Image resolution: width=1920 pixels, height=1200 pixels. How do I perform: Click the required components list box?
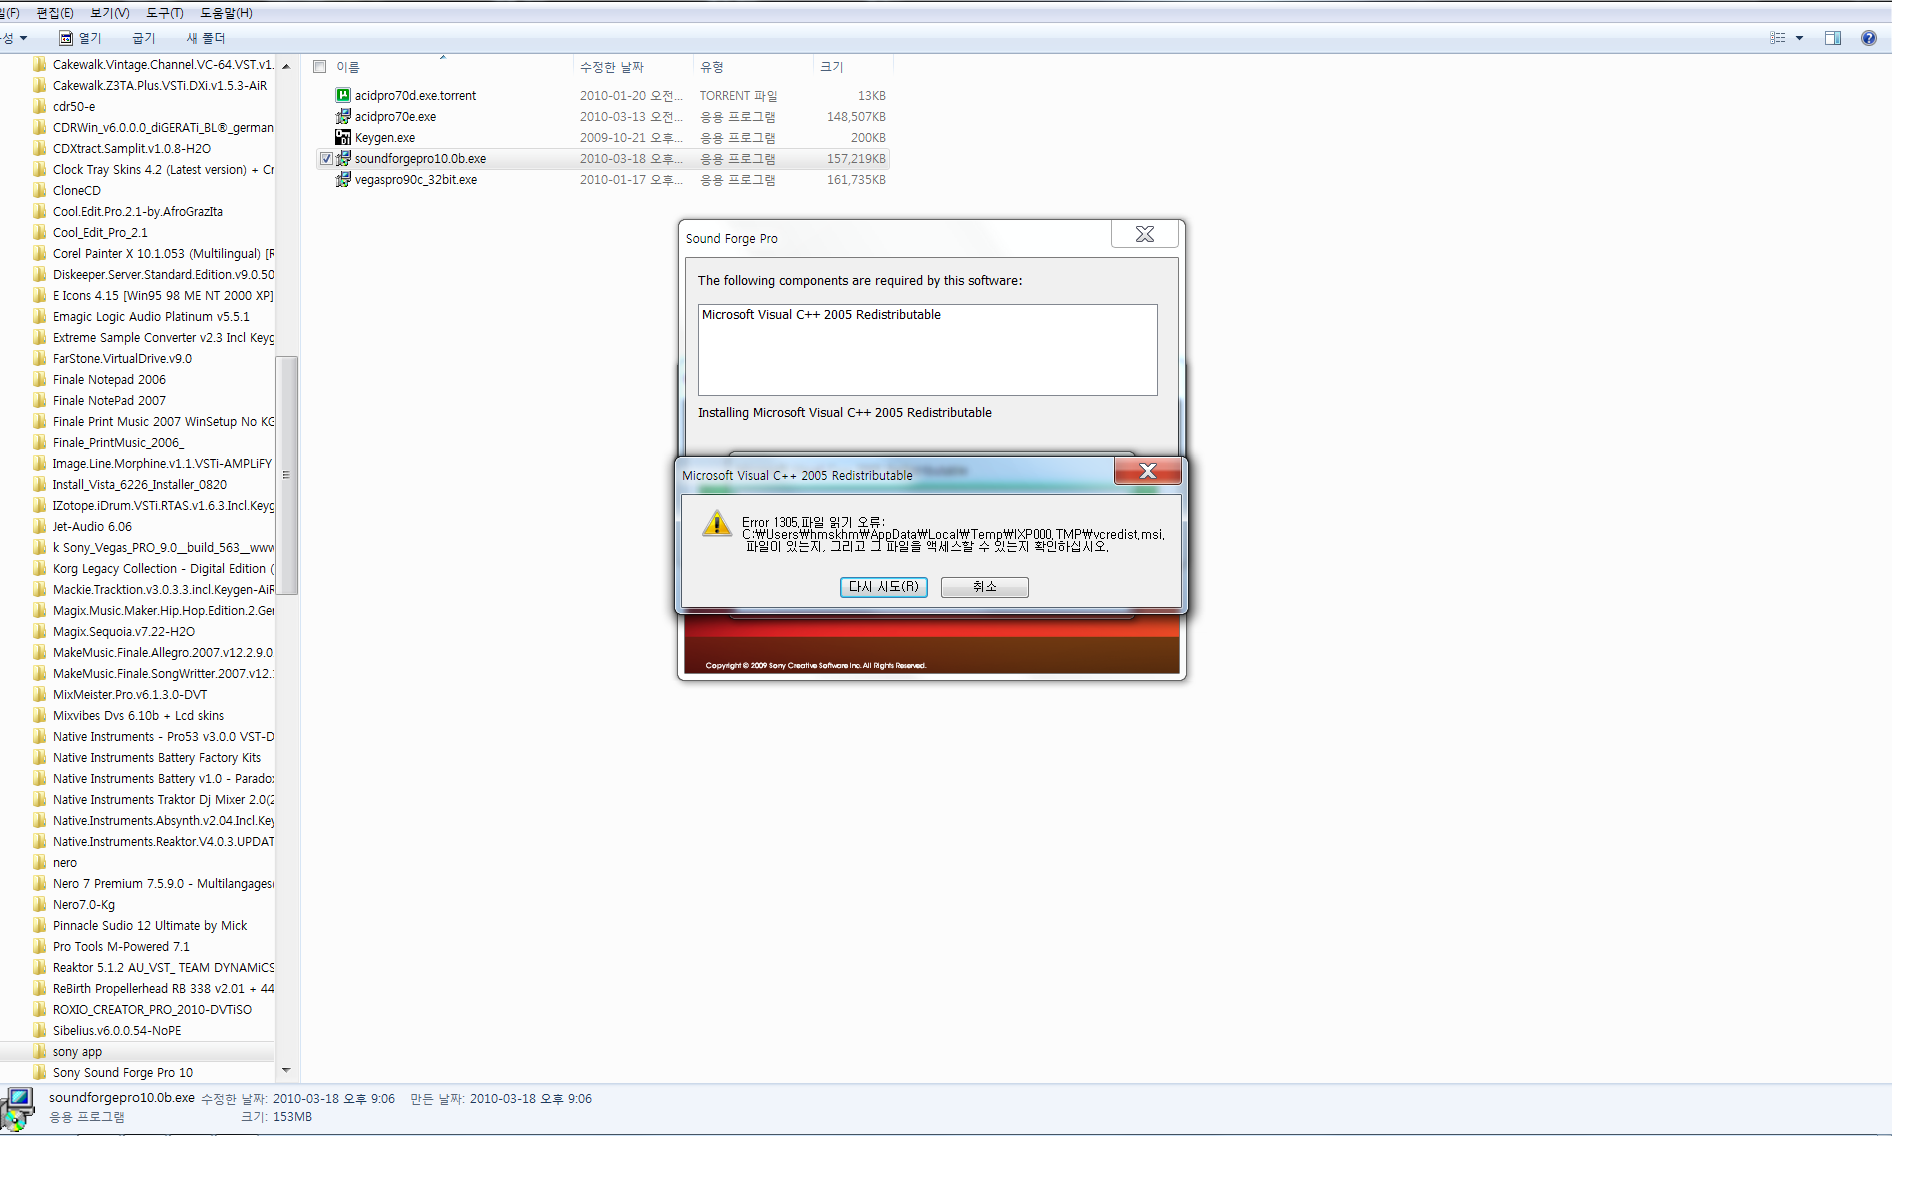click(927, 350)
